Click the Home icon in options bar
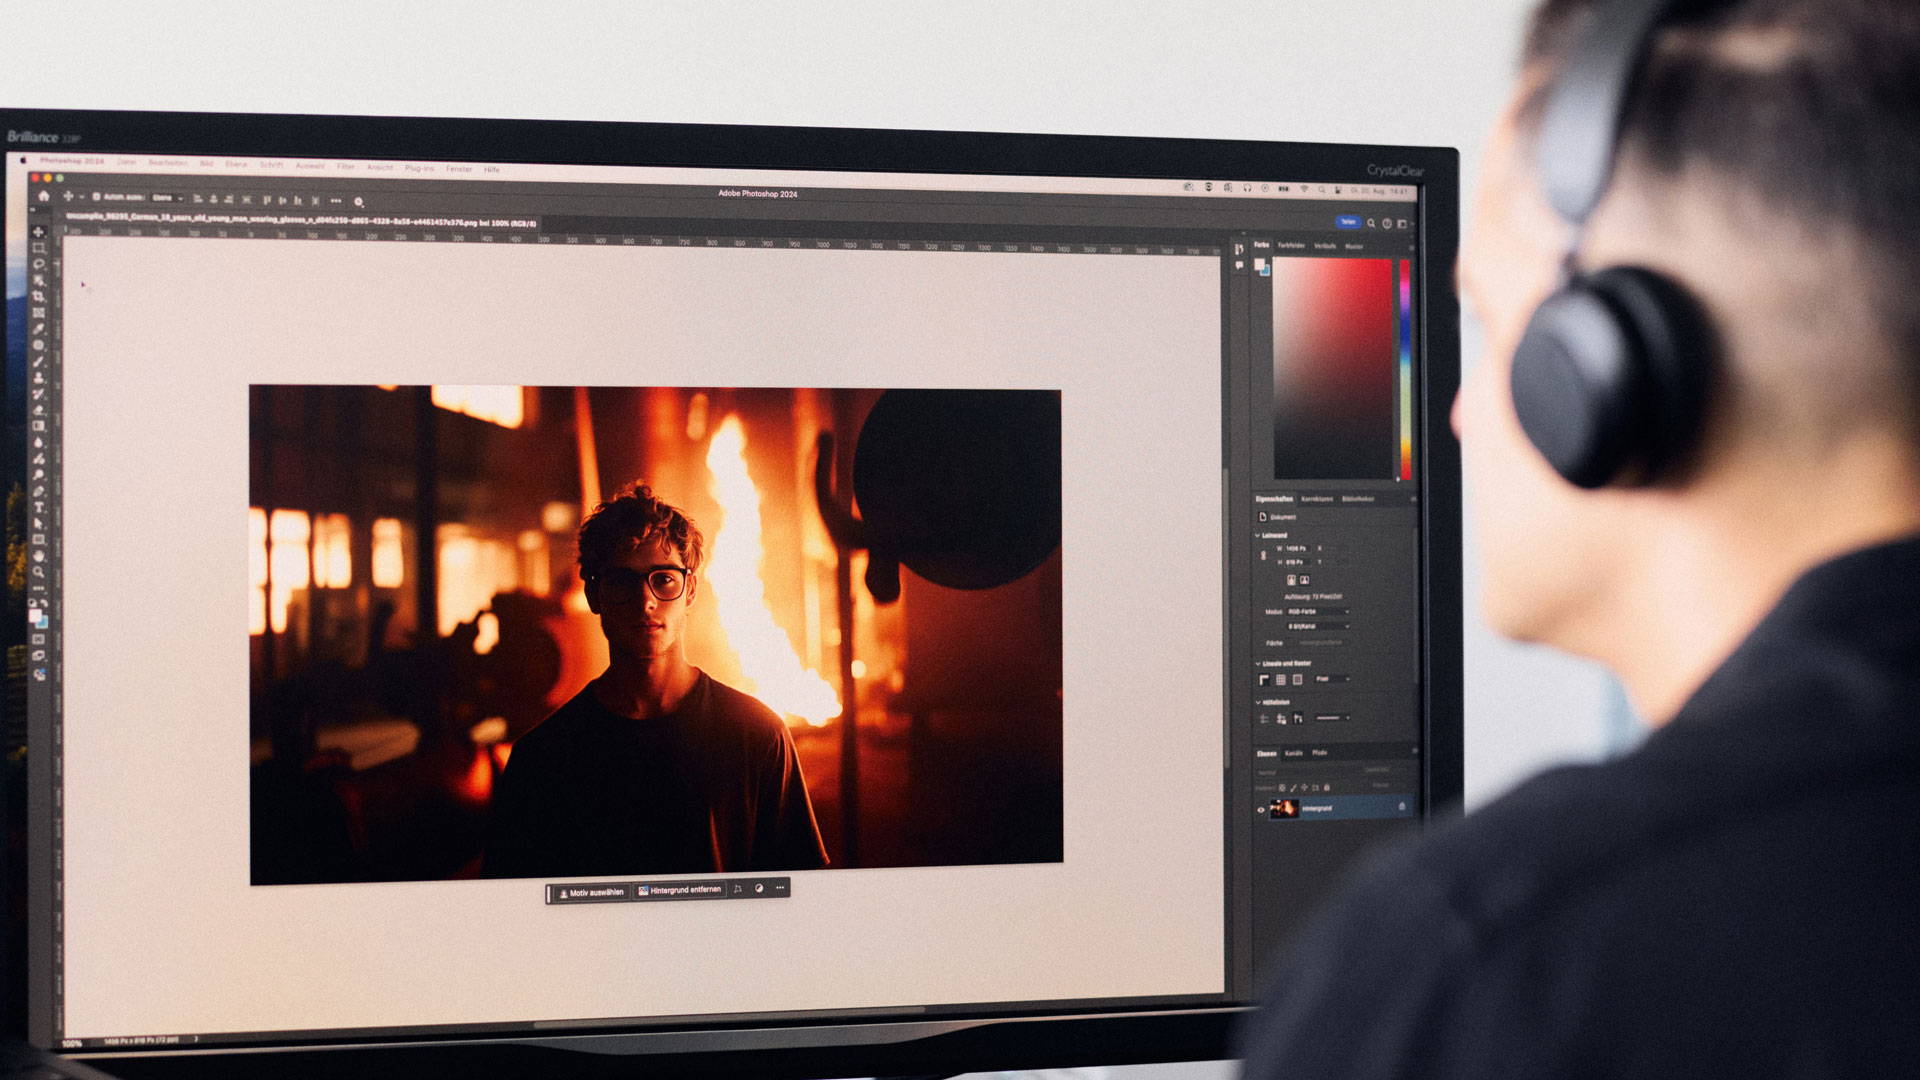 pos(43,196)
